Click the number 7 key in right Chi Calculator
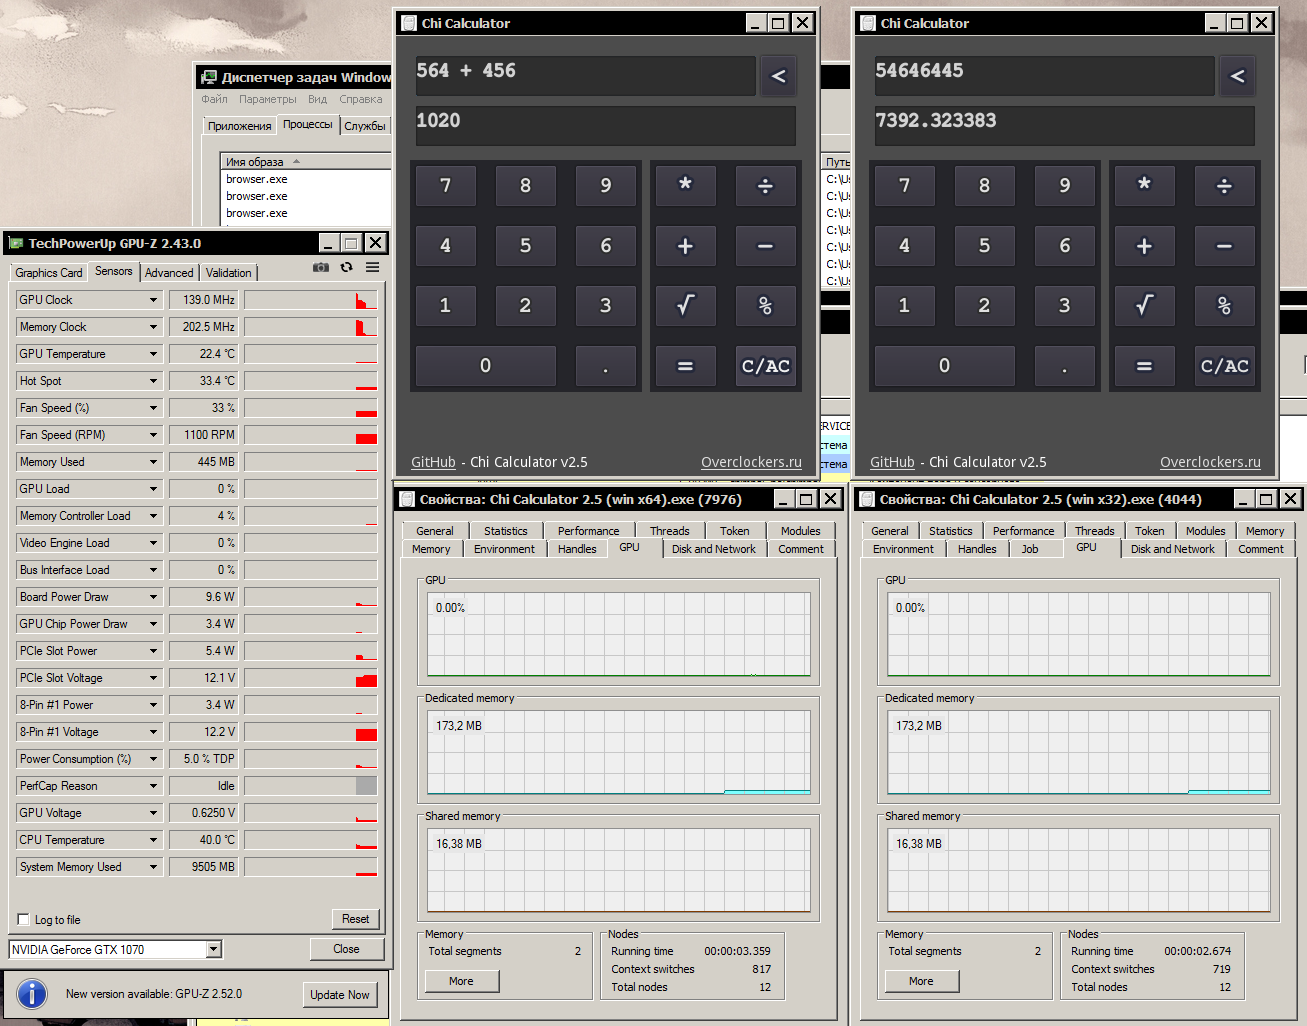 point(904,186)
